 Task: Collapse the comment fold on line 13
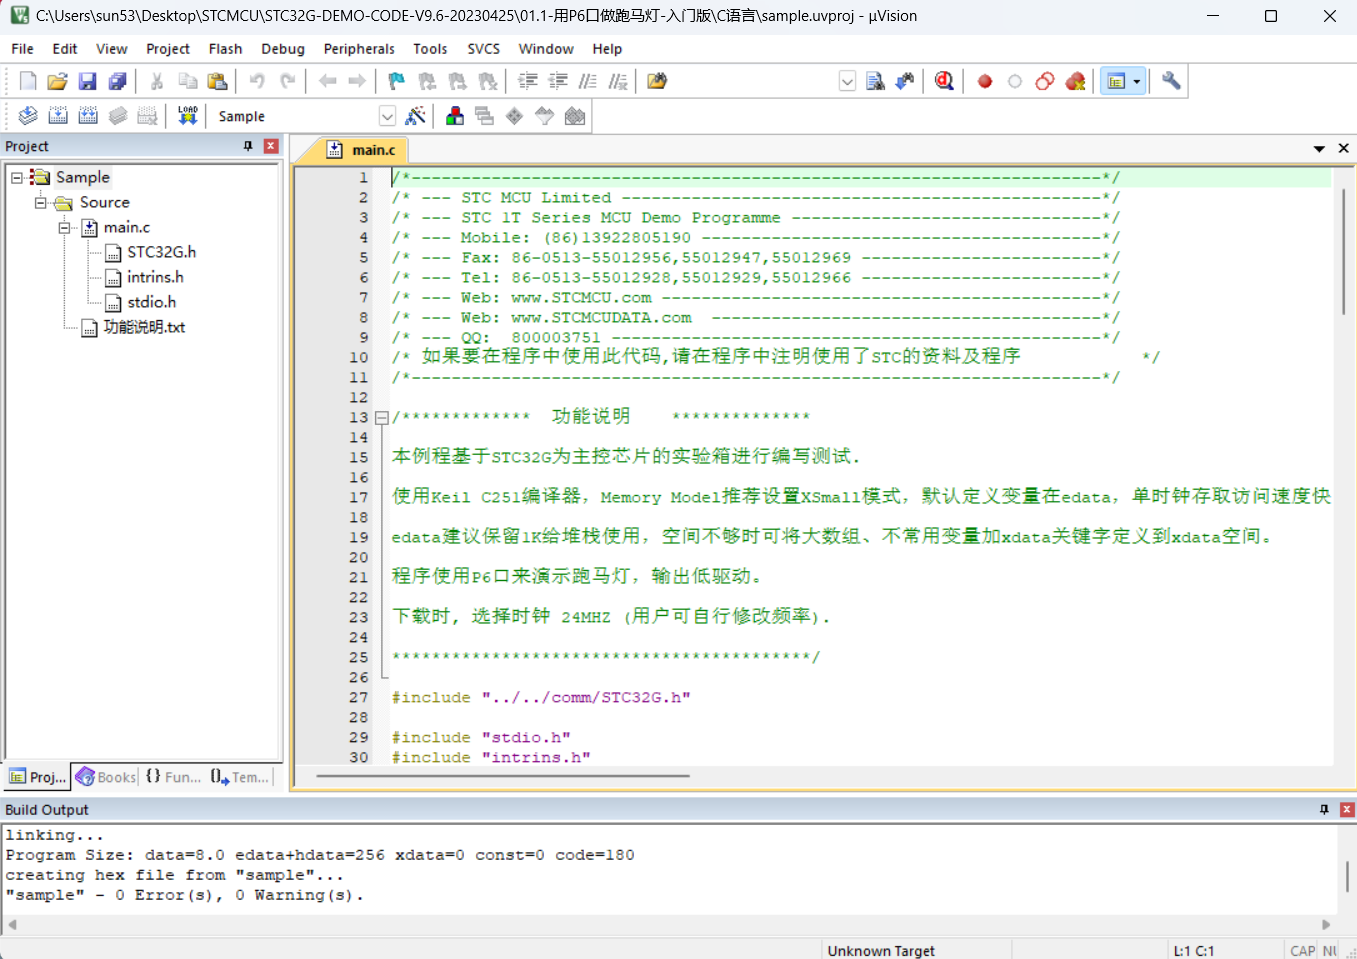point(382,418)
